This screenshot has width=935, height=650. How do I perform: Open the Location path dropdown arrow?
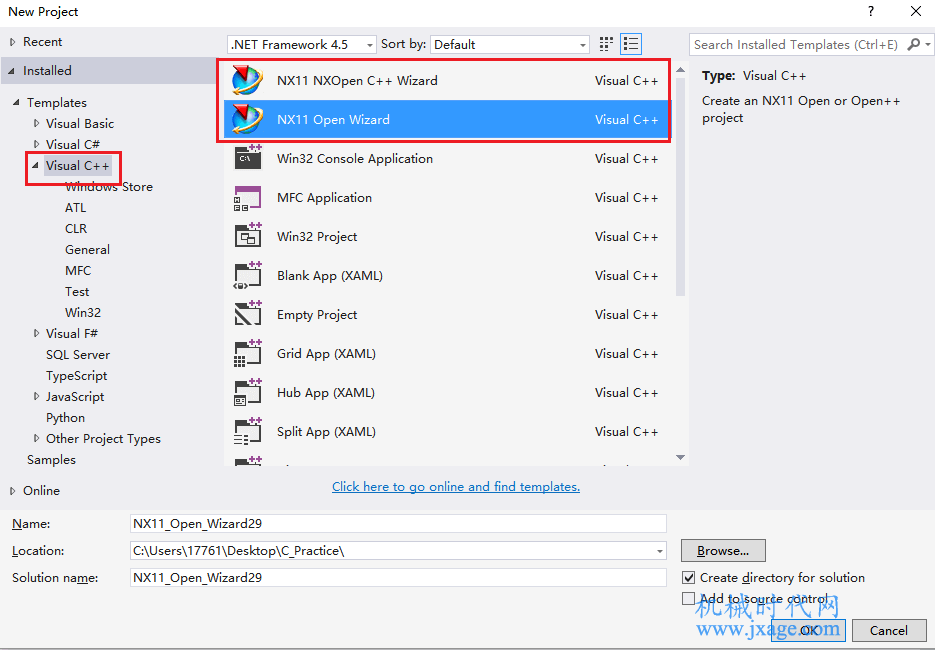pyautogui.click(x=660, y=551)
